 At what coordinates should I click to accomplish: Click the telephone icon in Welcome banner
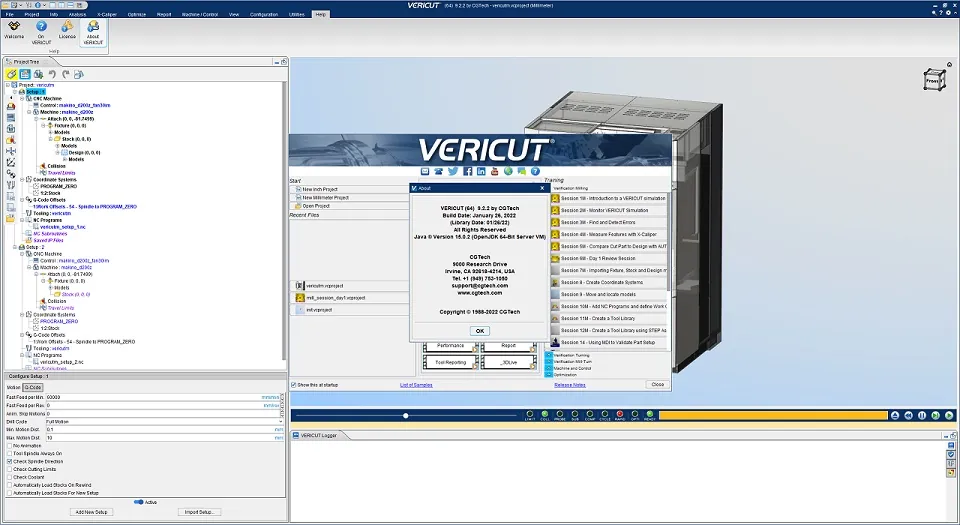438,171
